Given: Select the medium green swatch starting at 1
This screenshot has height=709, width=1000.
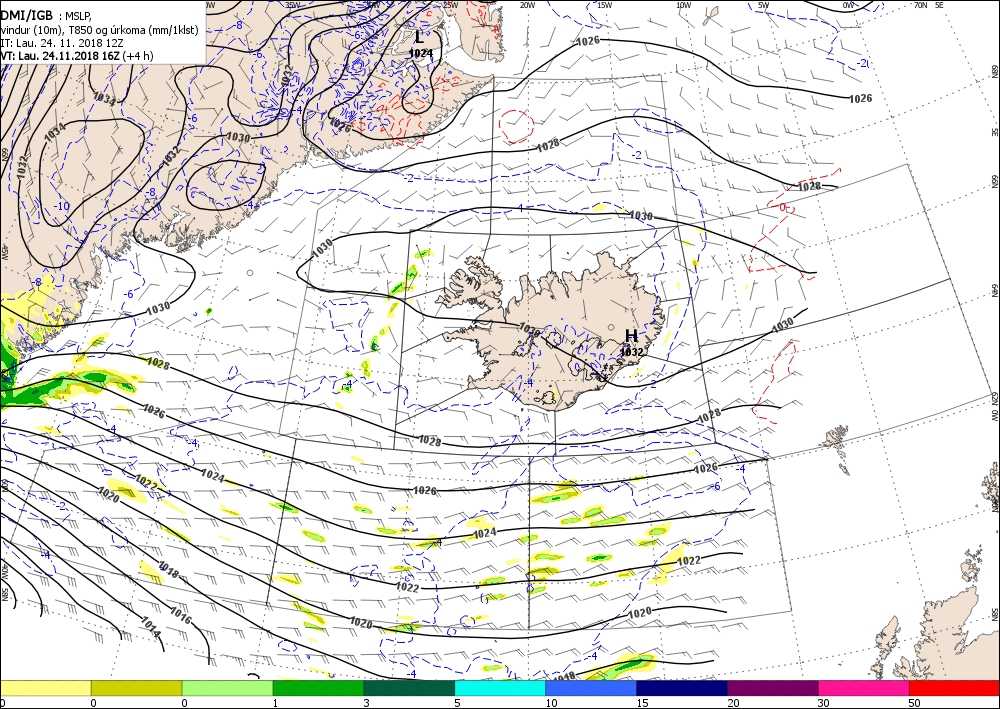Looking at the screenshot, I should coord(318,688).
